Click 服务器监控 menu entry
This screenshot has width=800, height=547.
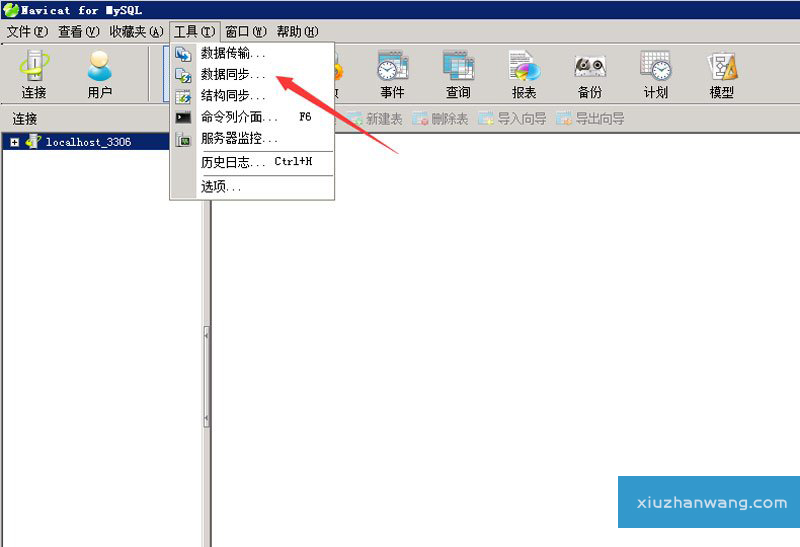coord(239,138)
